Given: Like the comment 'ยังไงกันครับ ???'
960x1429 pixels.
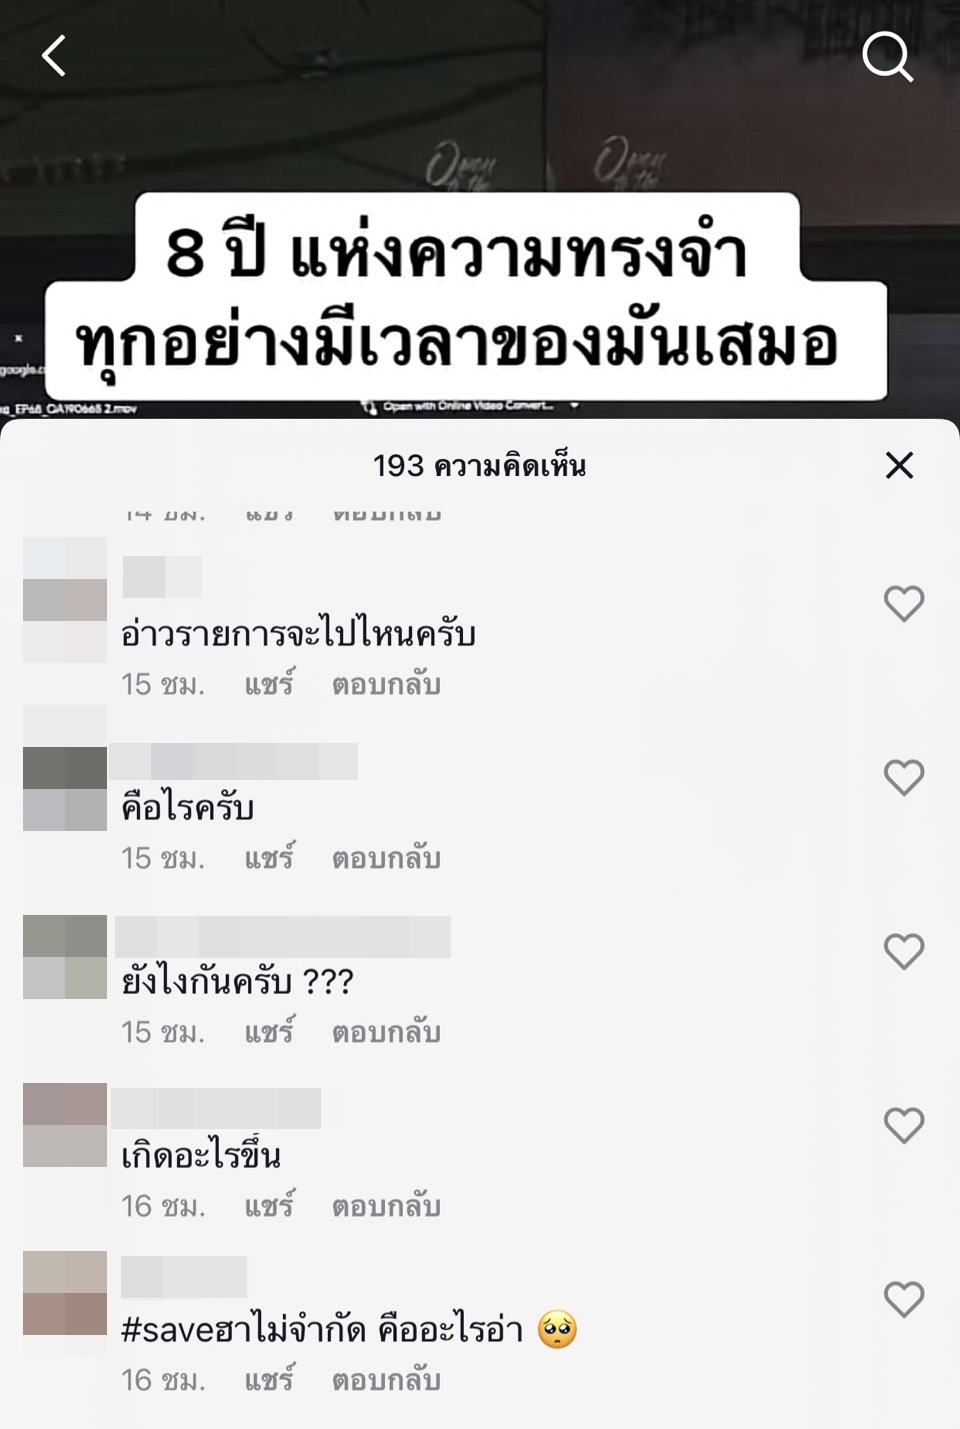Looking at the screenshot, I should pyautogui.click(x=904, y=952).
